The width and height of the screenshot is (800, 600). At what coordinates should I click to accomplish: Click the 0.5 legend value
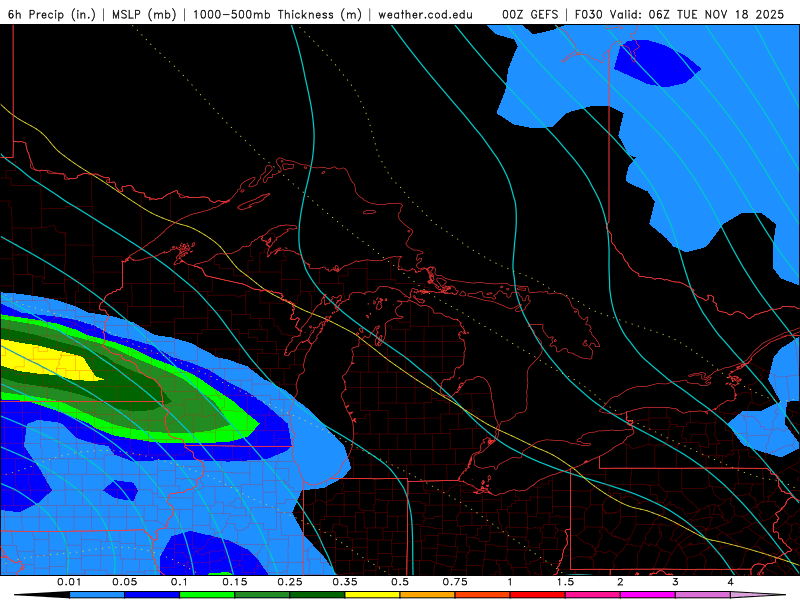coord(400,582)
